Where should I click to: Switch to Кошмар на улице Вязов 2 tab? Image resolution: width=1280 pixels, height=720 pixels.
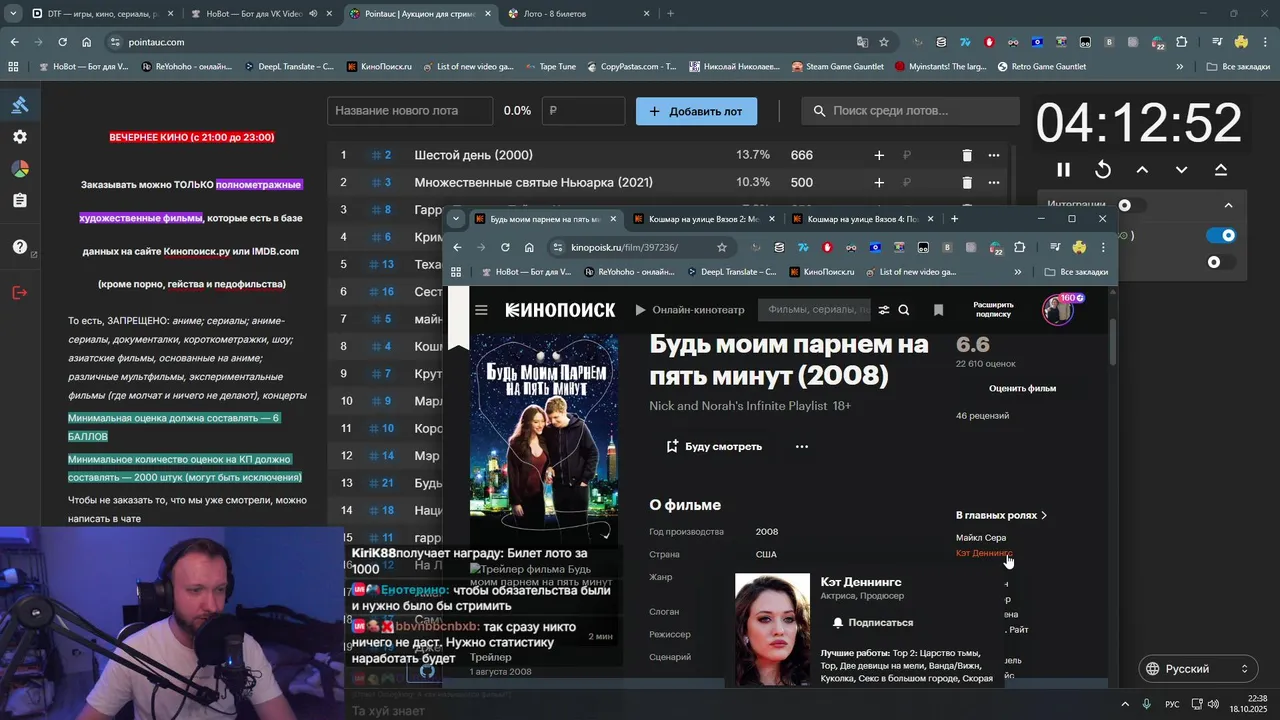coord(706,218)
